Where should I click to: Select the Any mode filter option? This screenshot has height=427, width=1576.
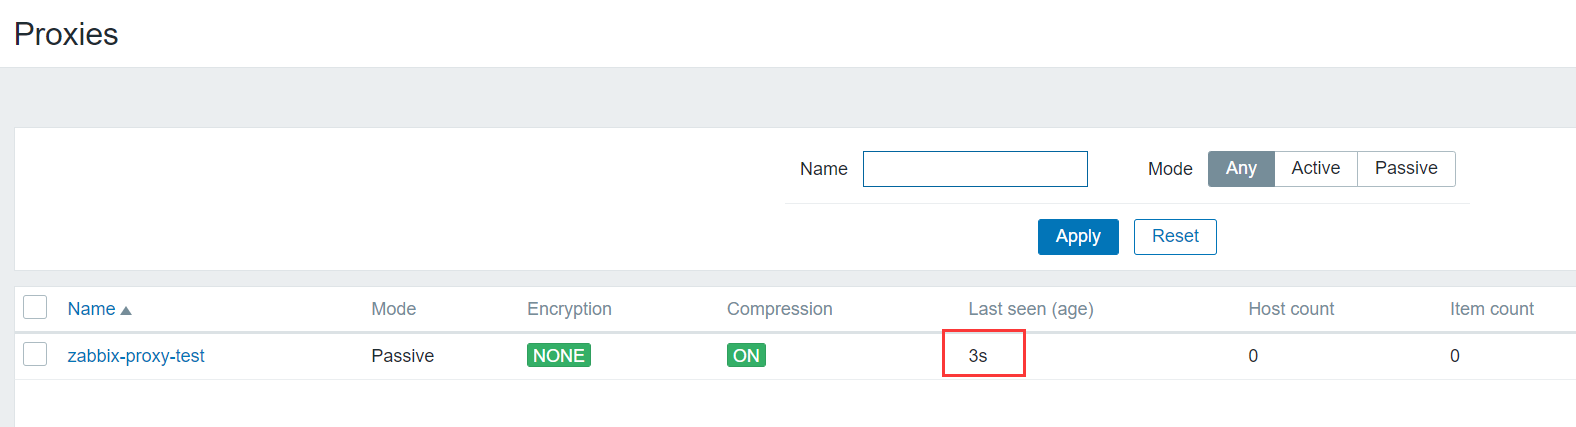pos(1241,169)
